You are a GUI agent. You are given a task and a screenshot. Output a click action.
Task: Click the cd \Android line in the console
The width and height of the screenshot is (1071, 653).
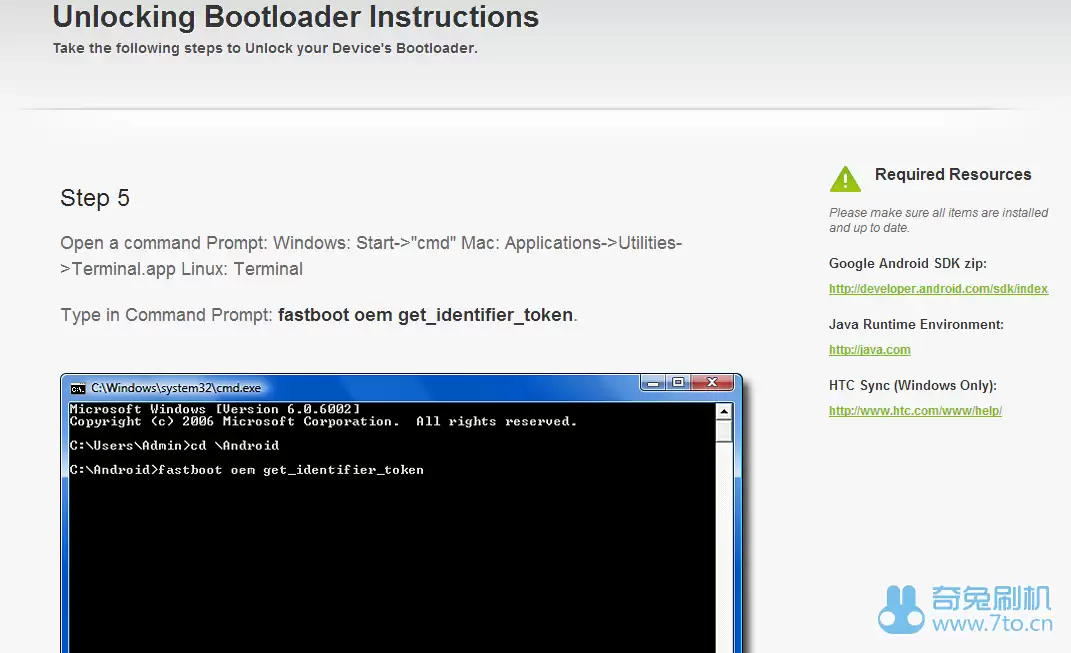click(x=174, y=445)
